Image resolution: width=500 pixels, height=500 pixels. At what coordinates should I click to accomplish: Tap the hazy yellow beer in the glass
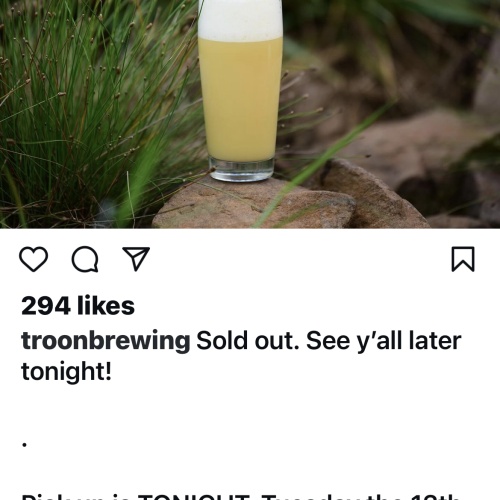[241, 100]
